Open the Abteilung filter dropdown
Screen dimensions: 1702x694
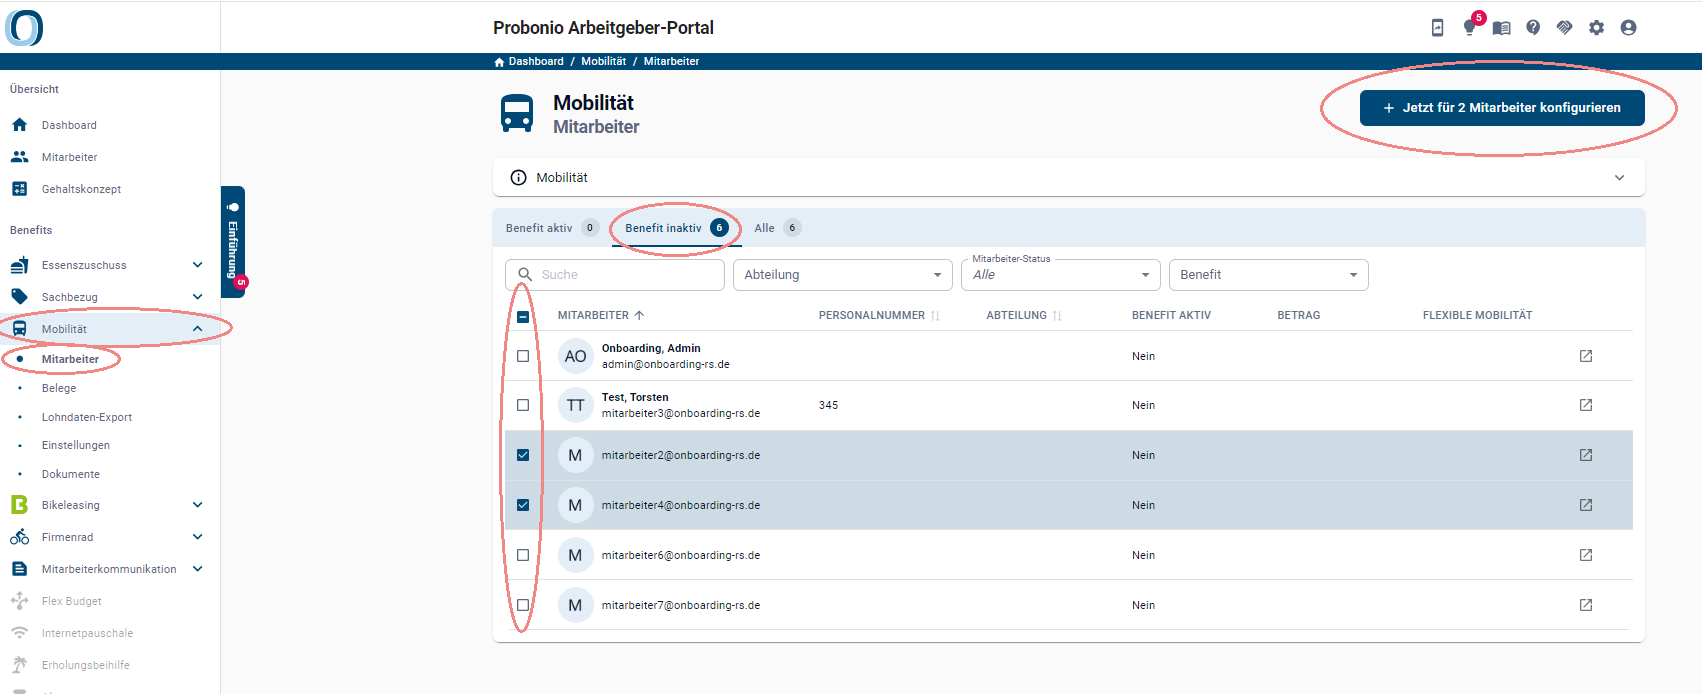point(842,275)
